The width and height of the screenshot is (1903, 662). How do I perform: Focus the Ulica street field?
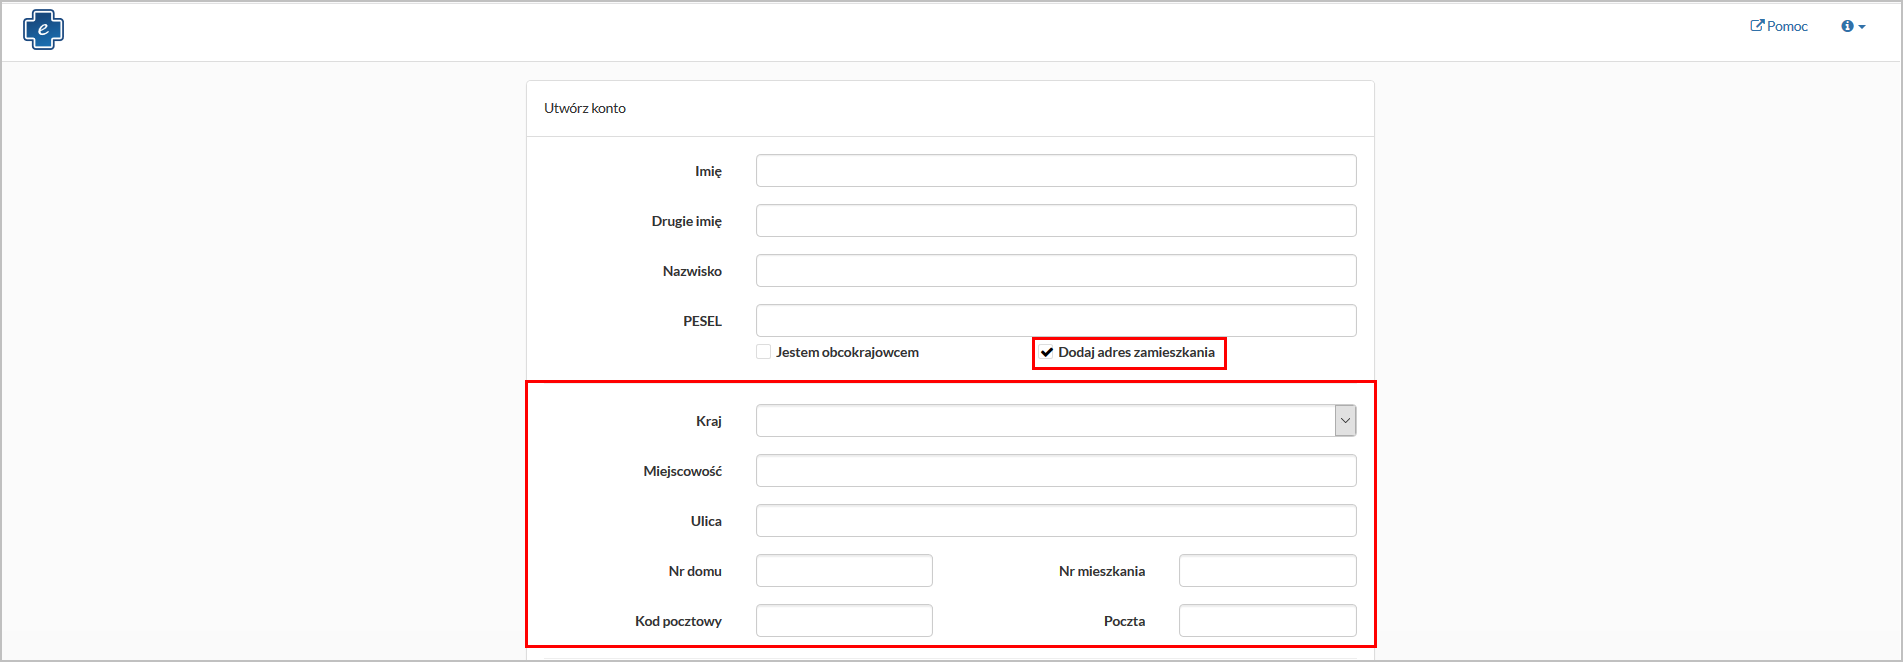pos(1055,521)
